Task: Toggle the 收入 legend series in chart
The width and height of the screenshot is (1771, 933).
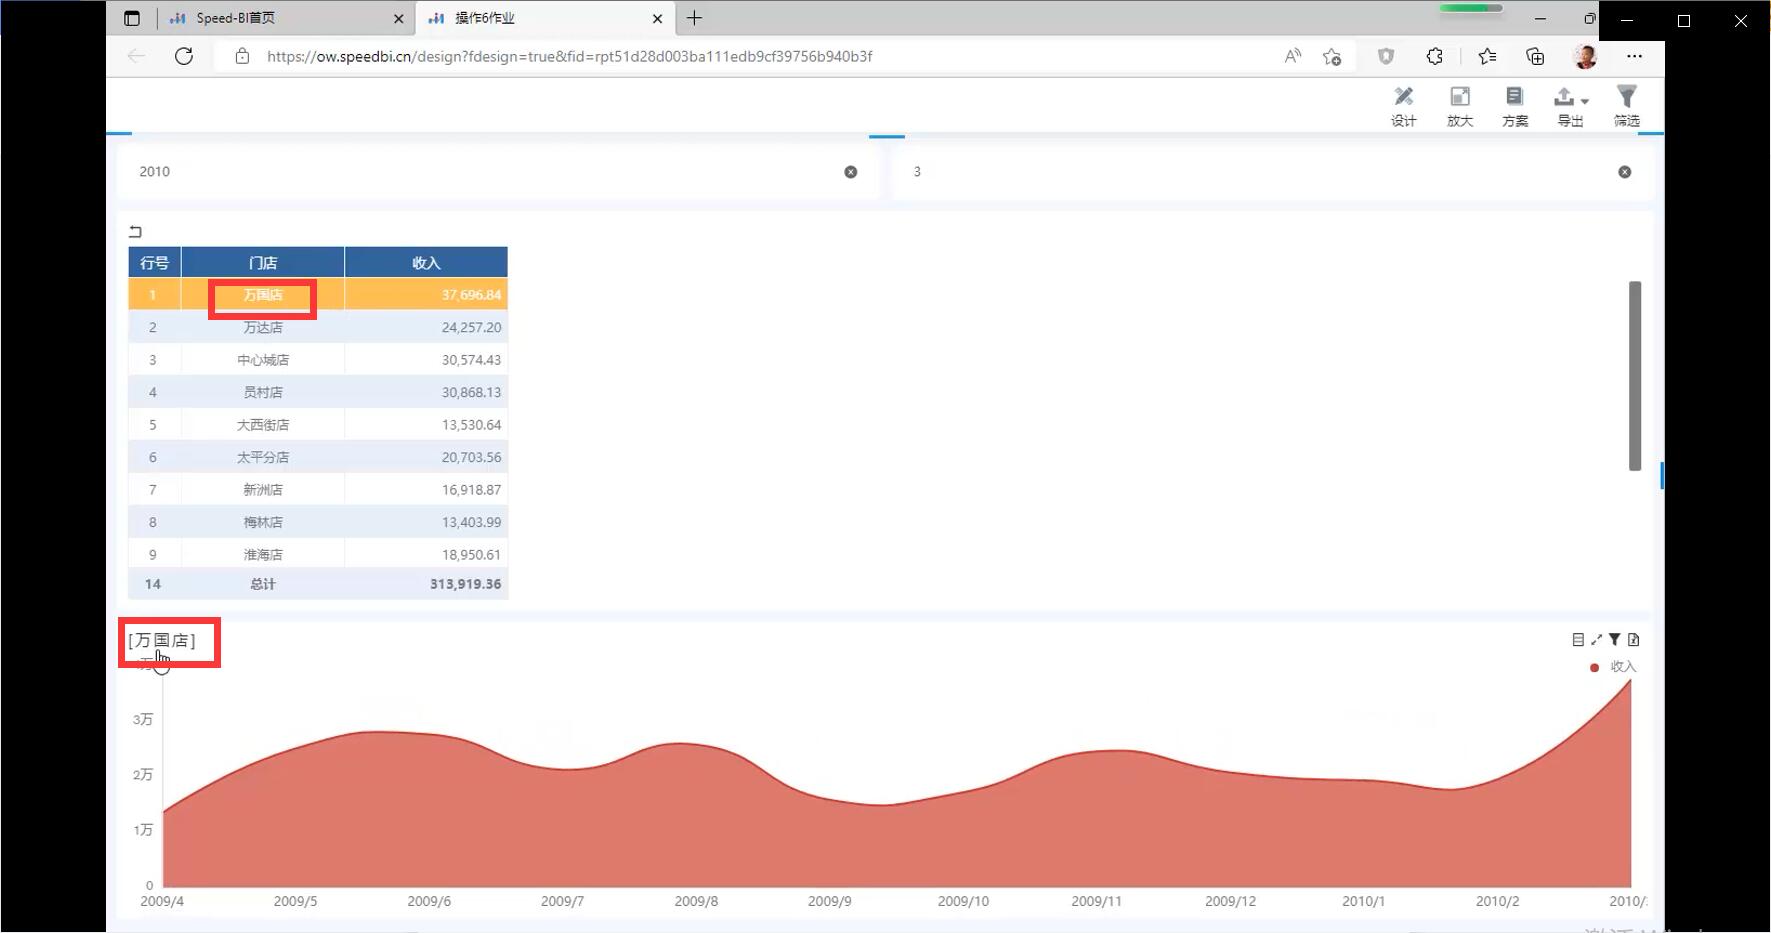Action: [1612, 667]
